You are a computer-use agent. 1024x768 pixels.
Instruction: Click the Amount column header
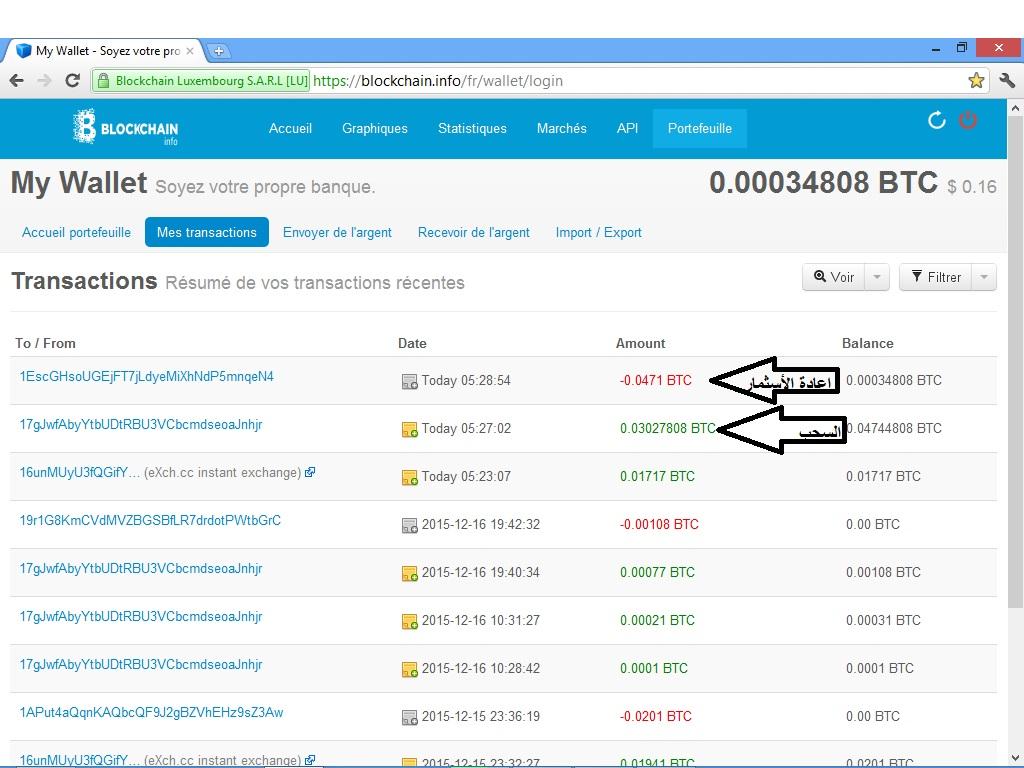click(x=640, y=344)
